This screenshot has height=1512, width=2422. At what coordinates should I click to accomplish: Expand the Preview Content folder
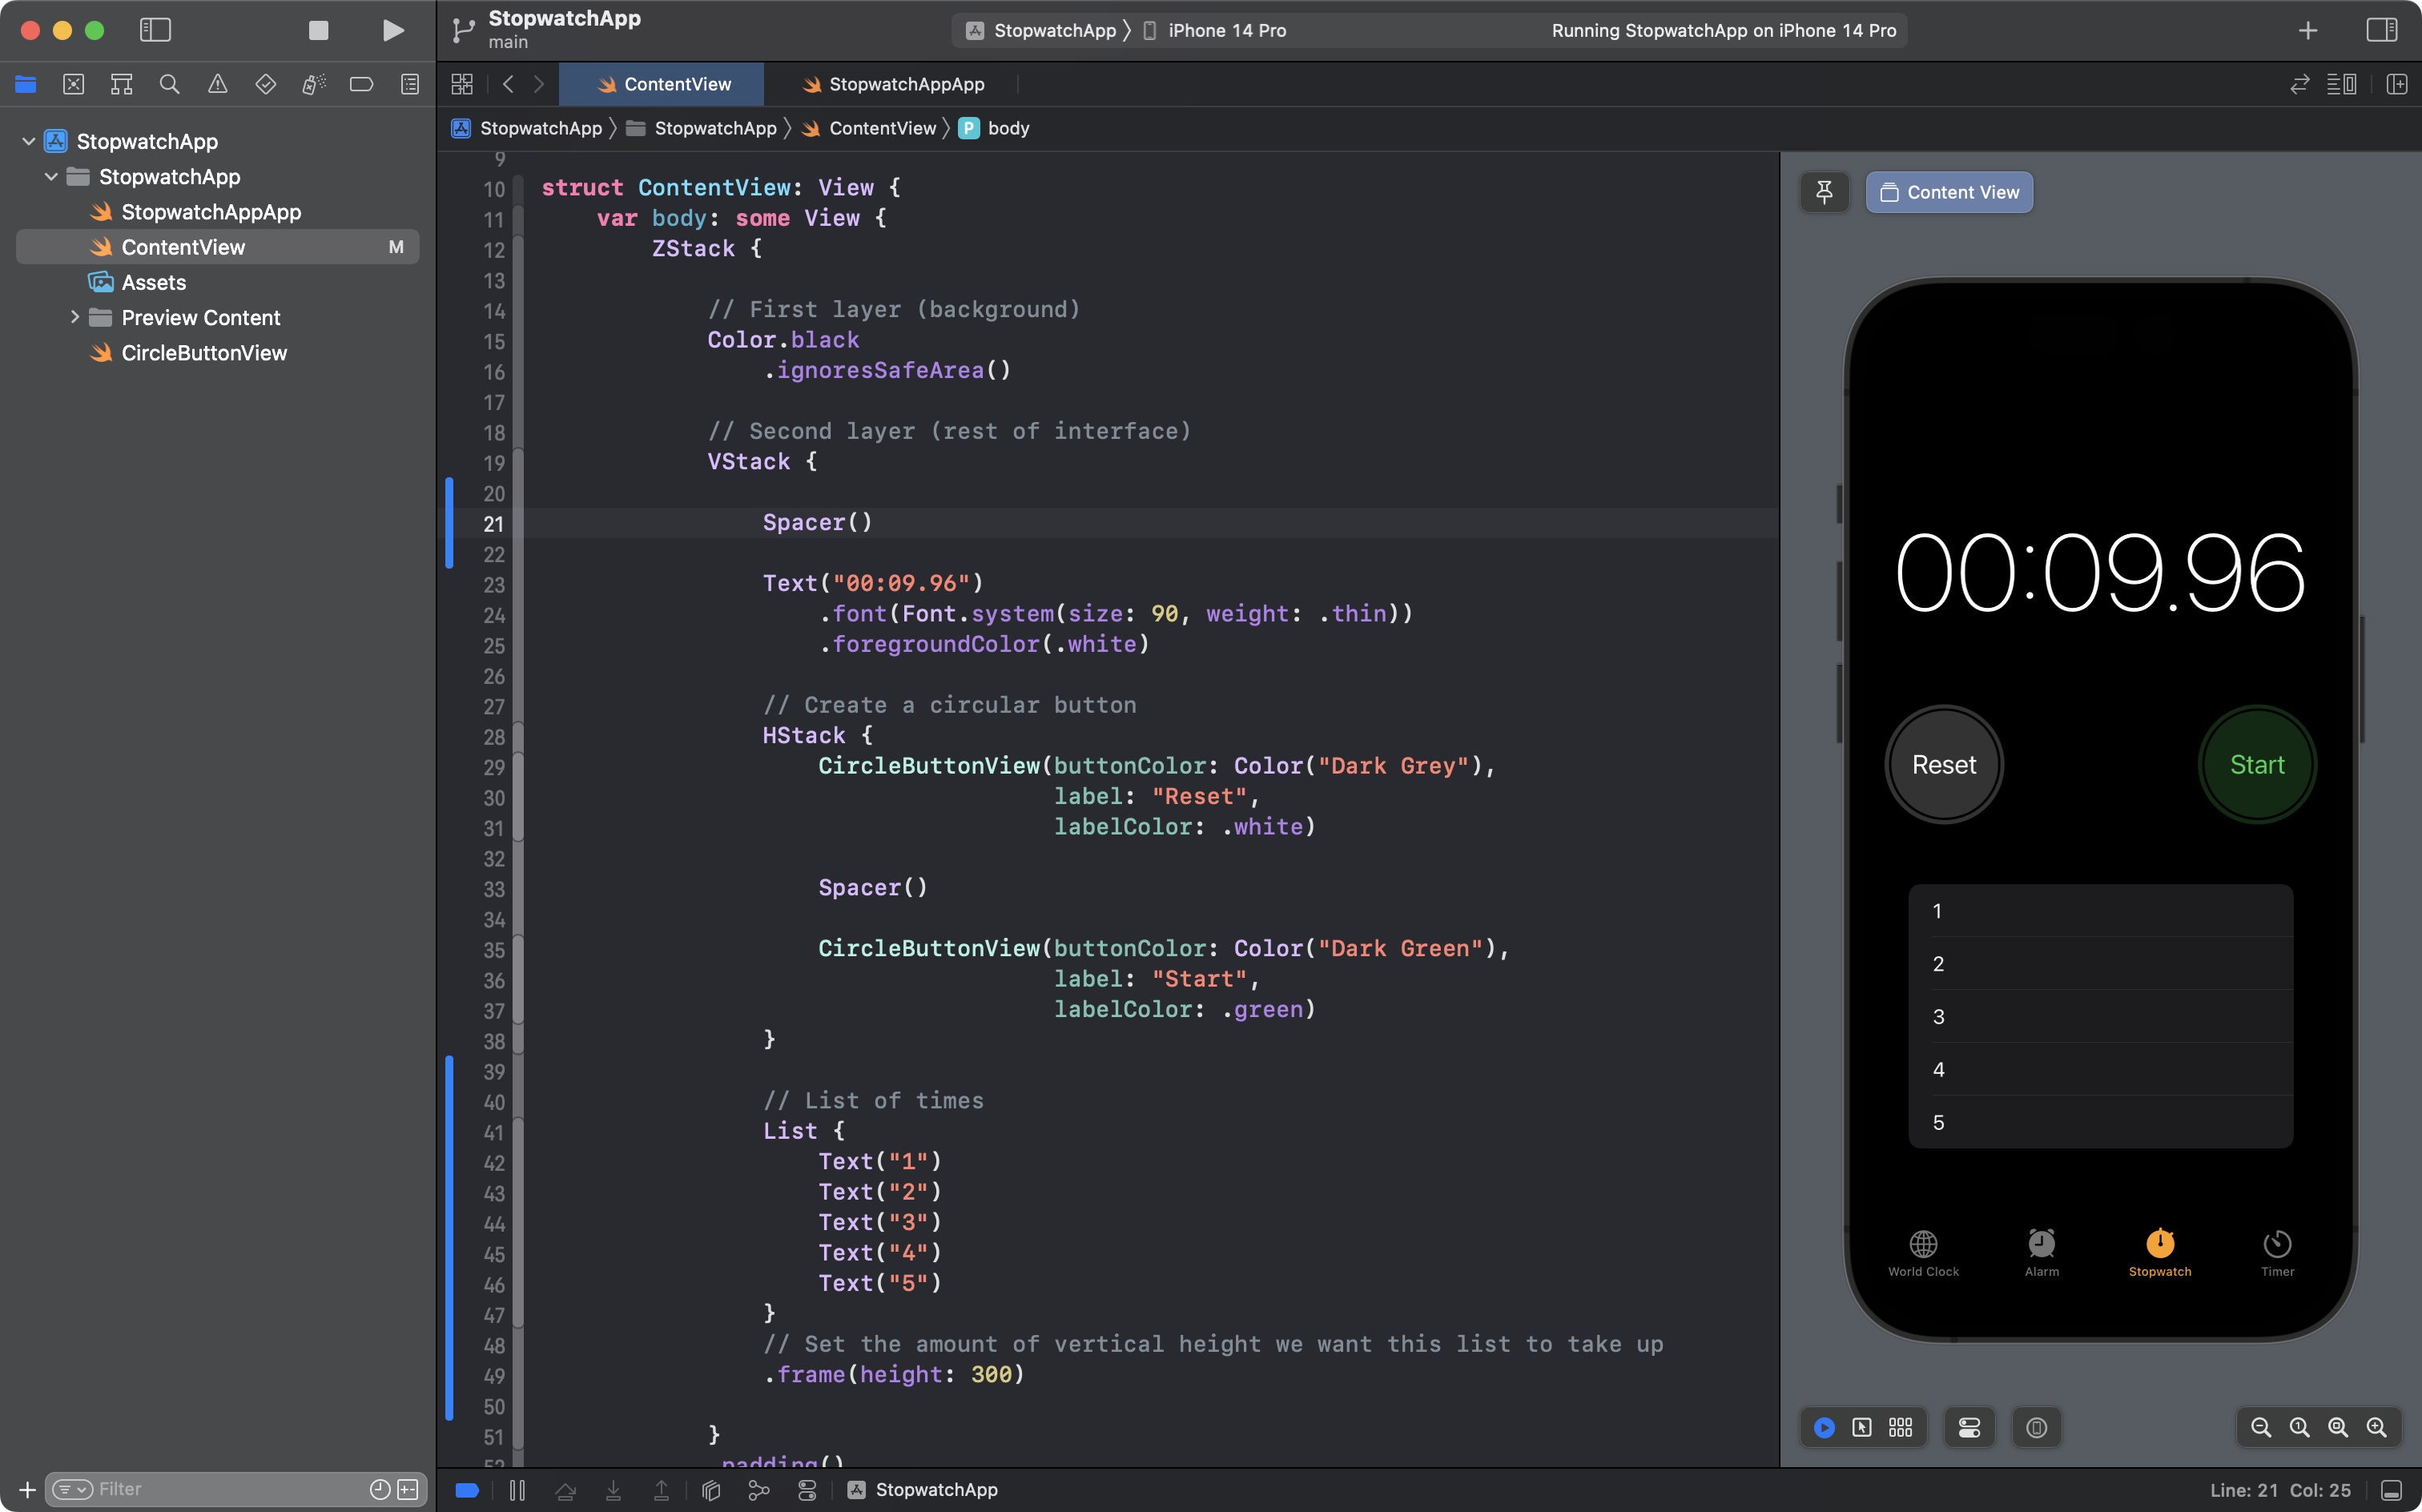tap(74, 317)
